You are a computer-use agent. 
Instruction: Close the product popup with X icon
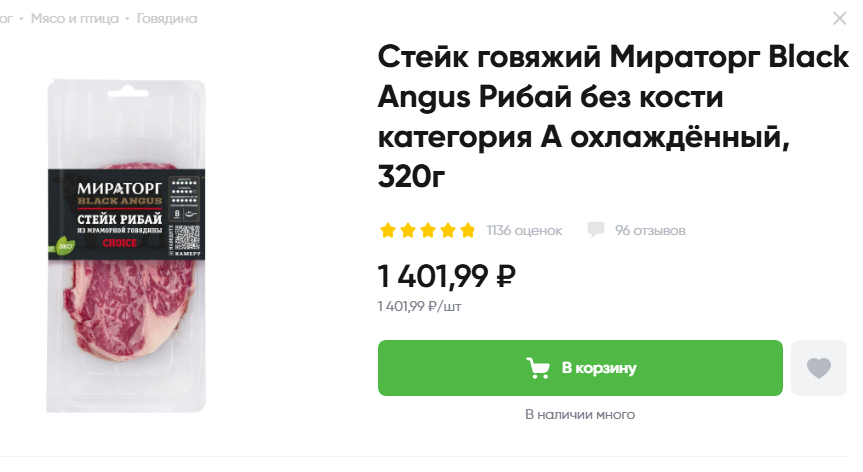click(839, 19)
